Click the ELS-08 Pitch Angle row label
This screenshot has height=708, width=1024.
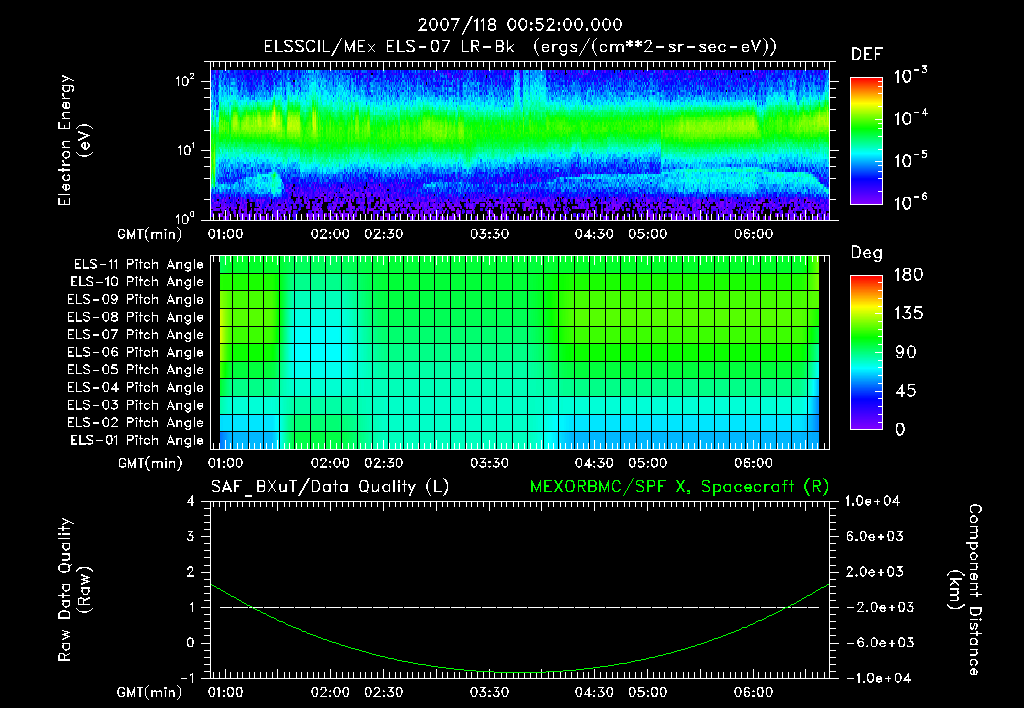(x=136, y=317)
